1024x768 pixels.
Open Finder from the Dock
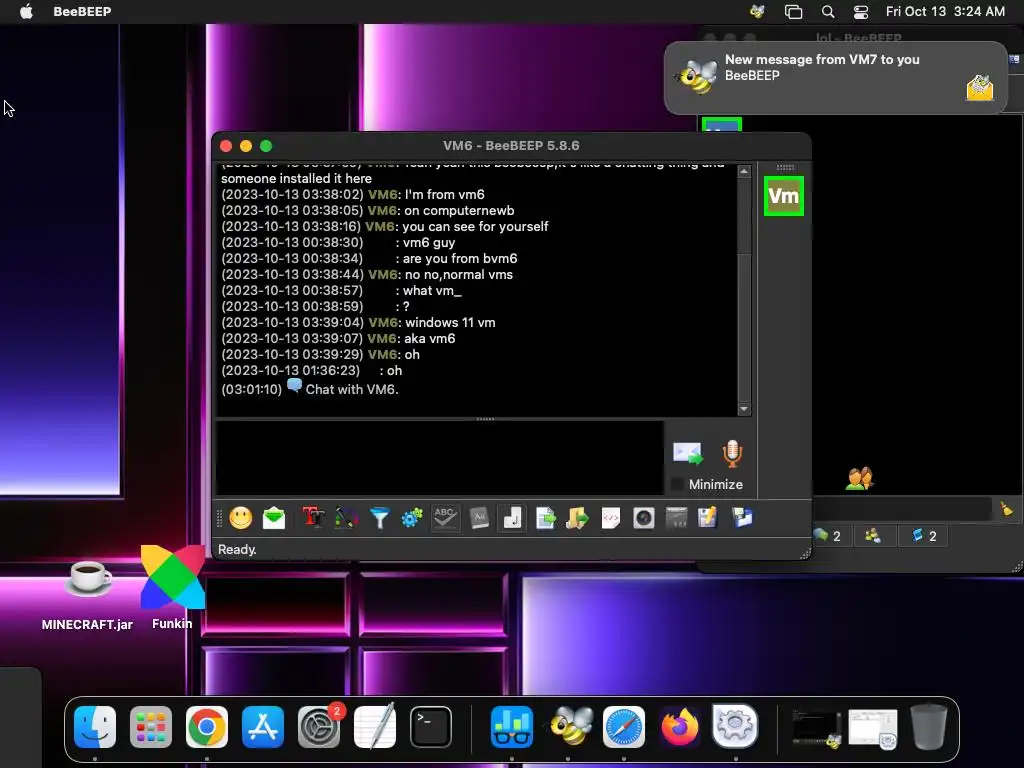click(x=95, y=727)
